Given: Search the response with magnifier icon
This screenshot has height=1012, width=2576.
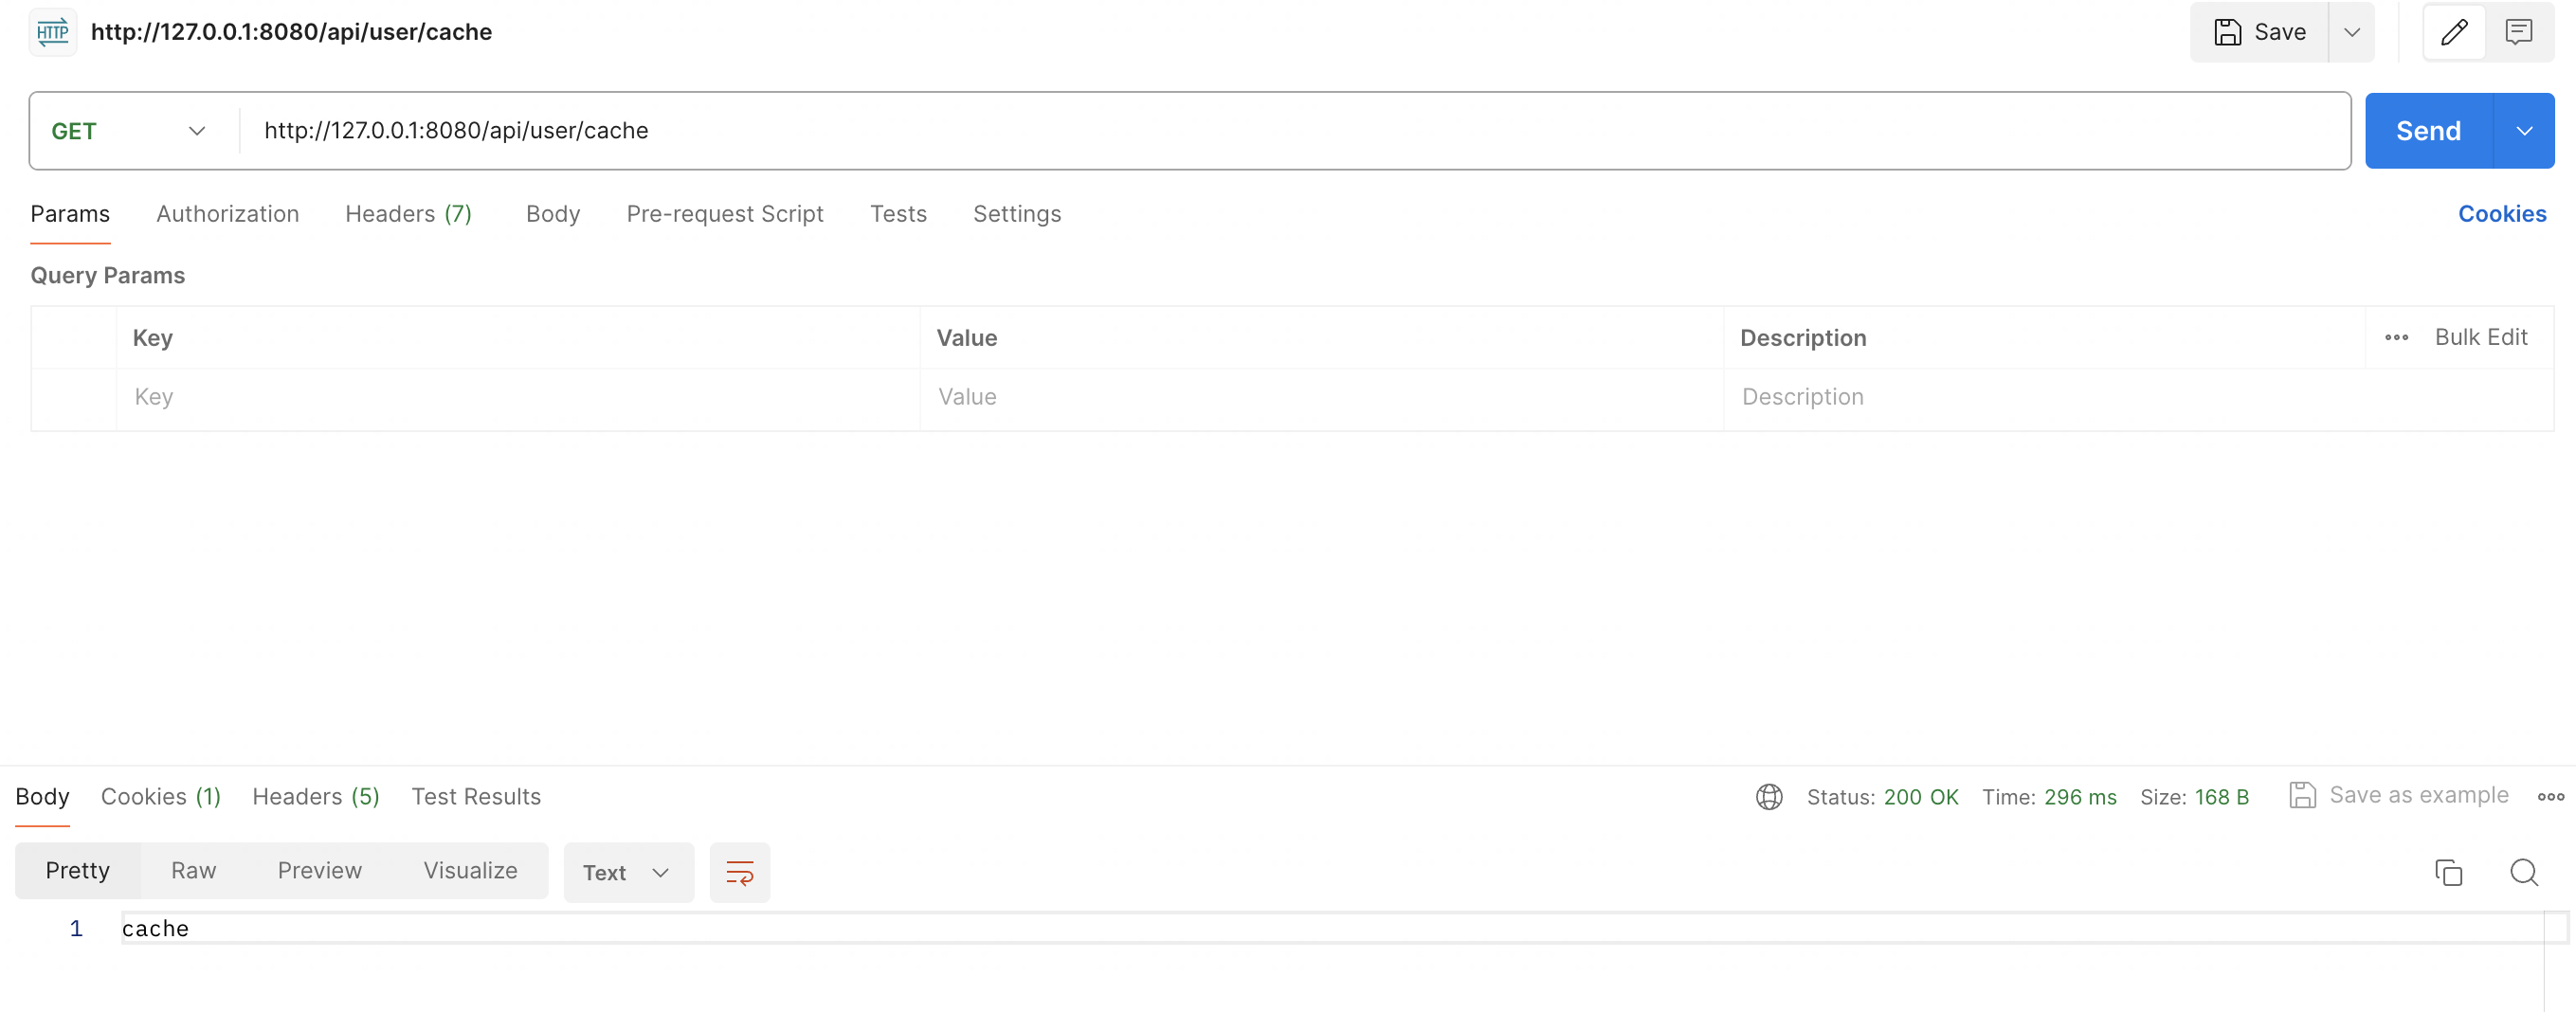Looking at the screenshot, I should [2523, 872].
